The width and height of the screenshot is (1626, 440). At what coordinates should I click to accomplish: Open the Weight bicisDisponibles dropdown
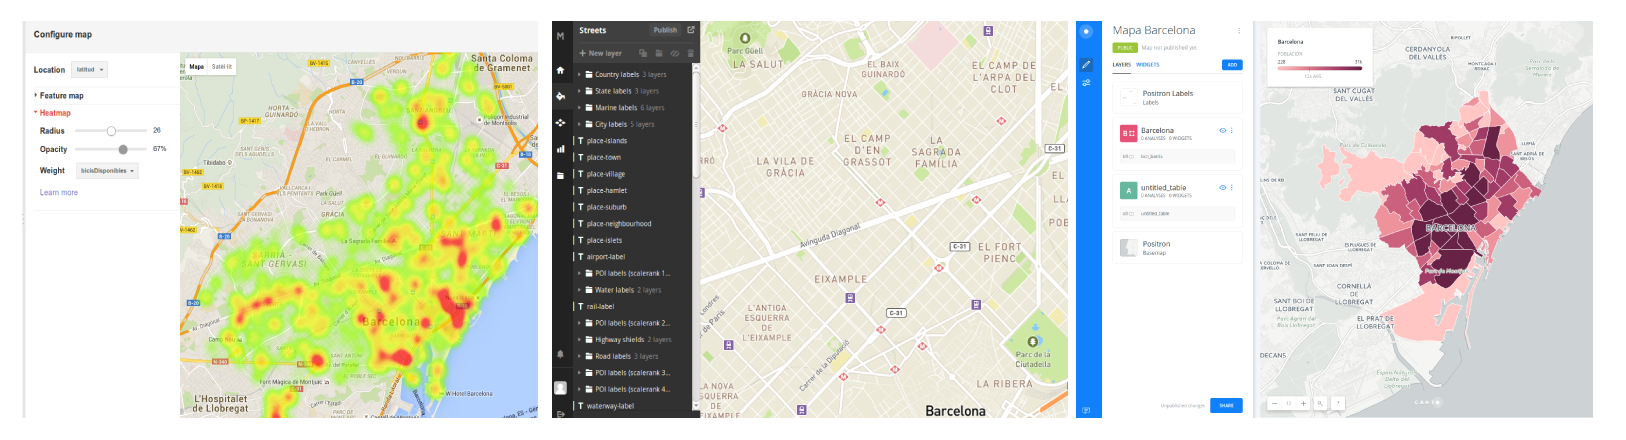point(107,171)
